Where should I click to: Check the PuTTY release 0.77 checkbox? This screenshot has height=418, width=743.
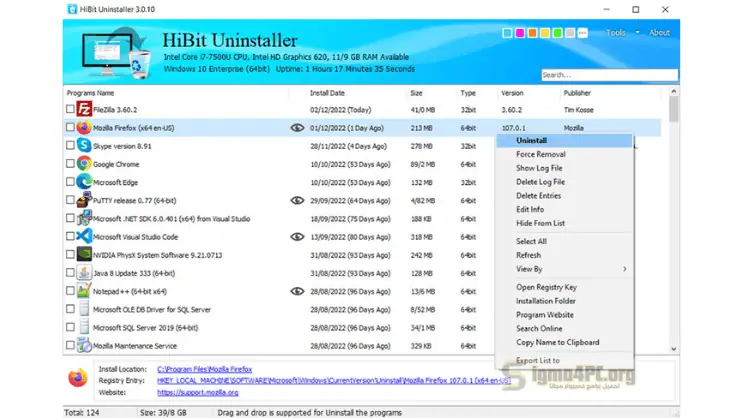tap(70, 200)
